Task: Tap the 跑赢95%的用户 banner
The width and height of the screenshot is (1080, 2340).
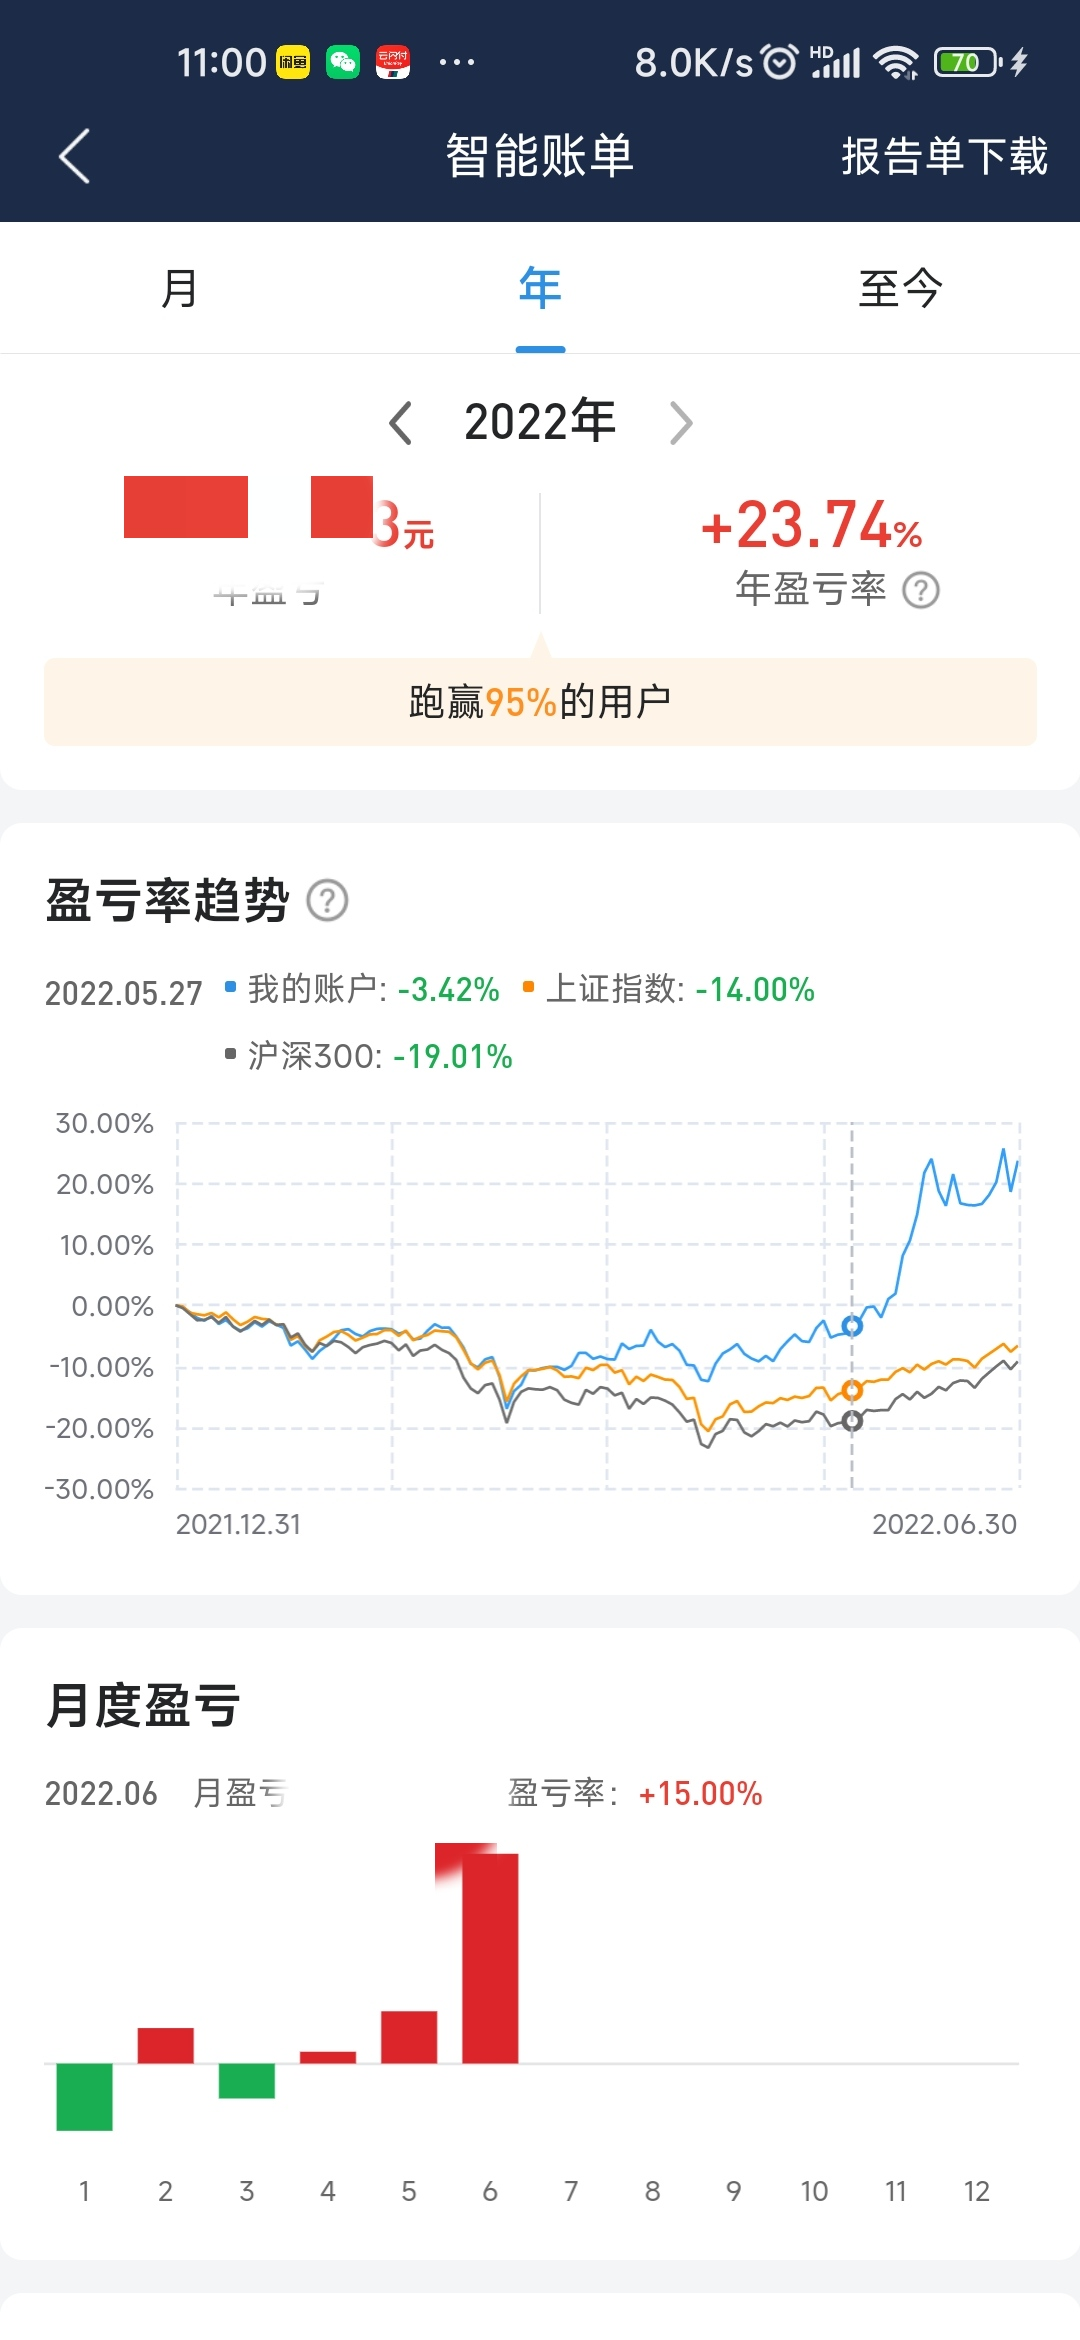Action: [540, 702]
